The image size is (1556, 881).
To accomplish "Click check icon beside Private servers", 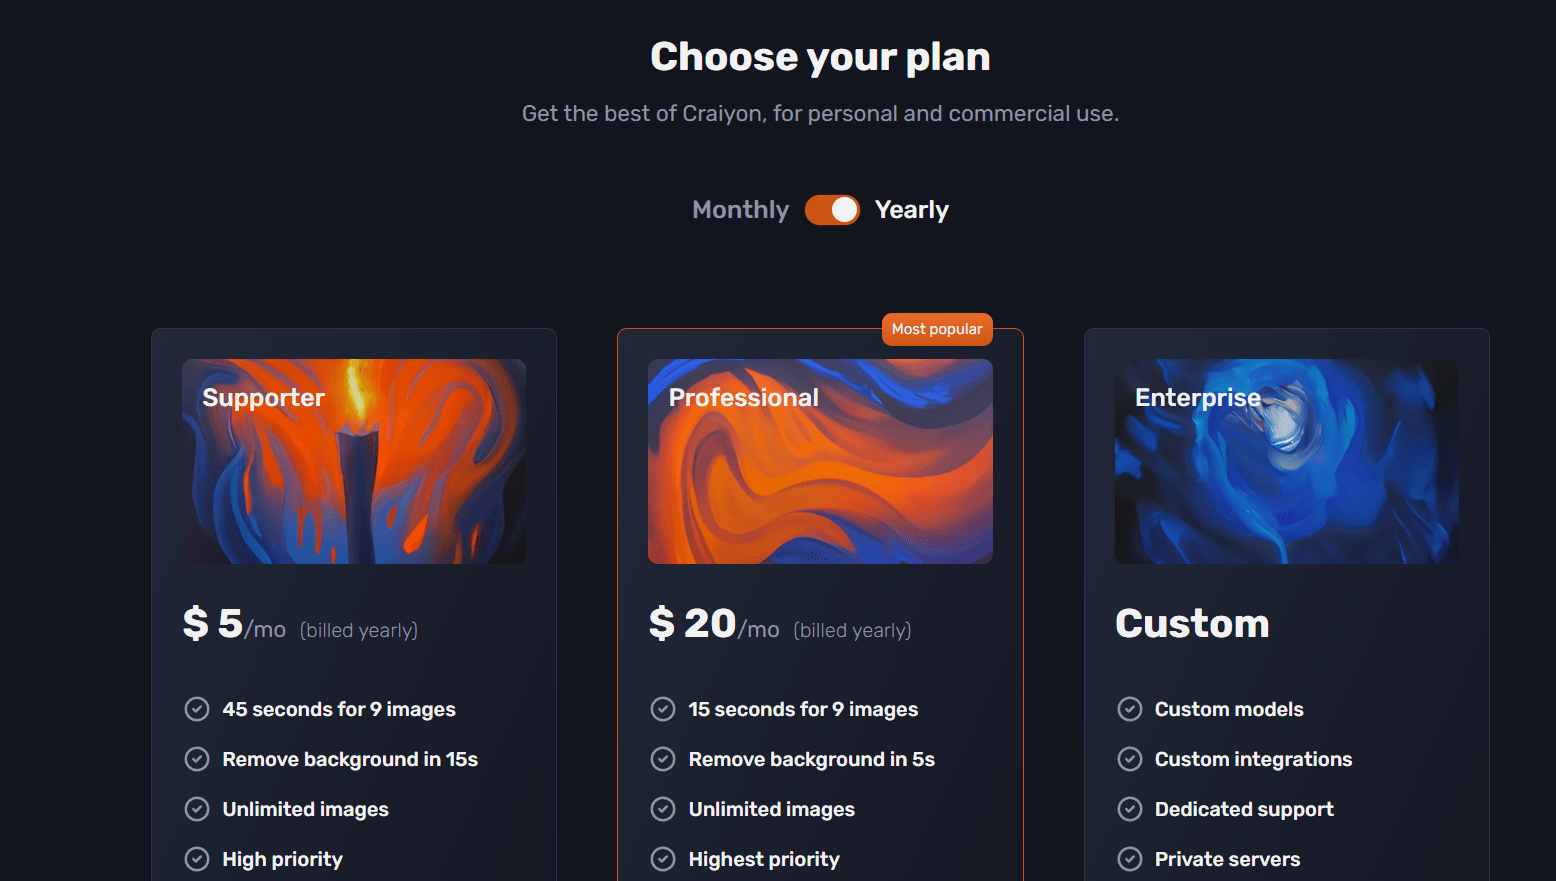I will 1130,859.
